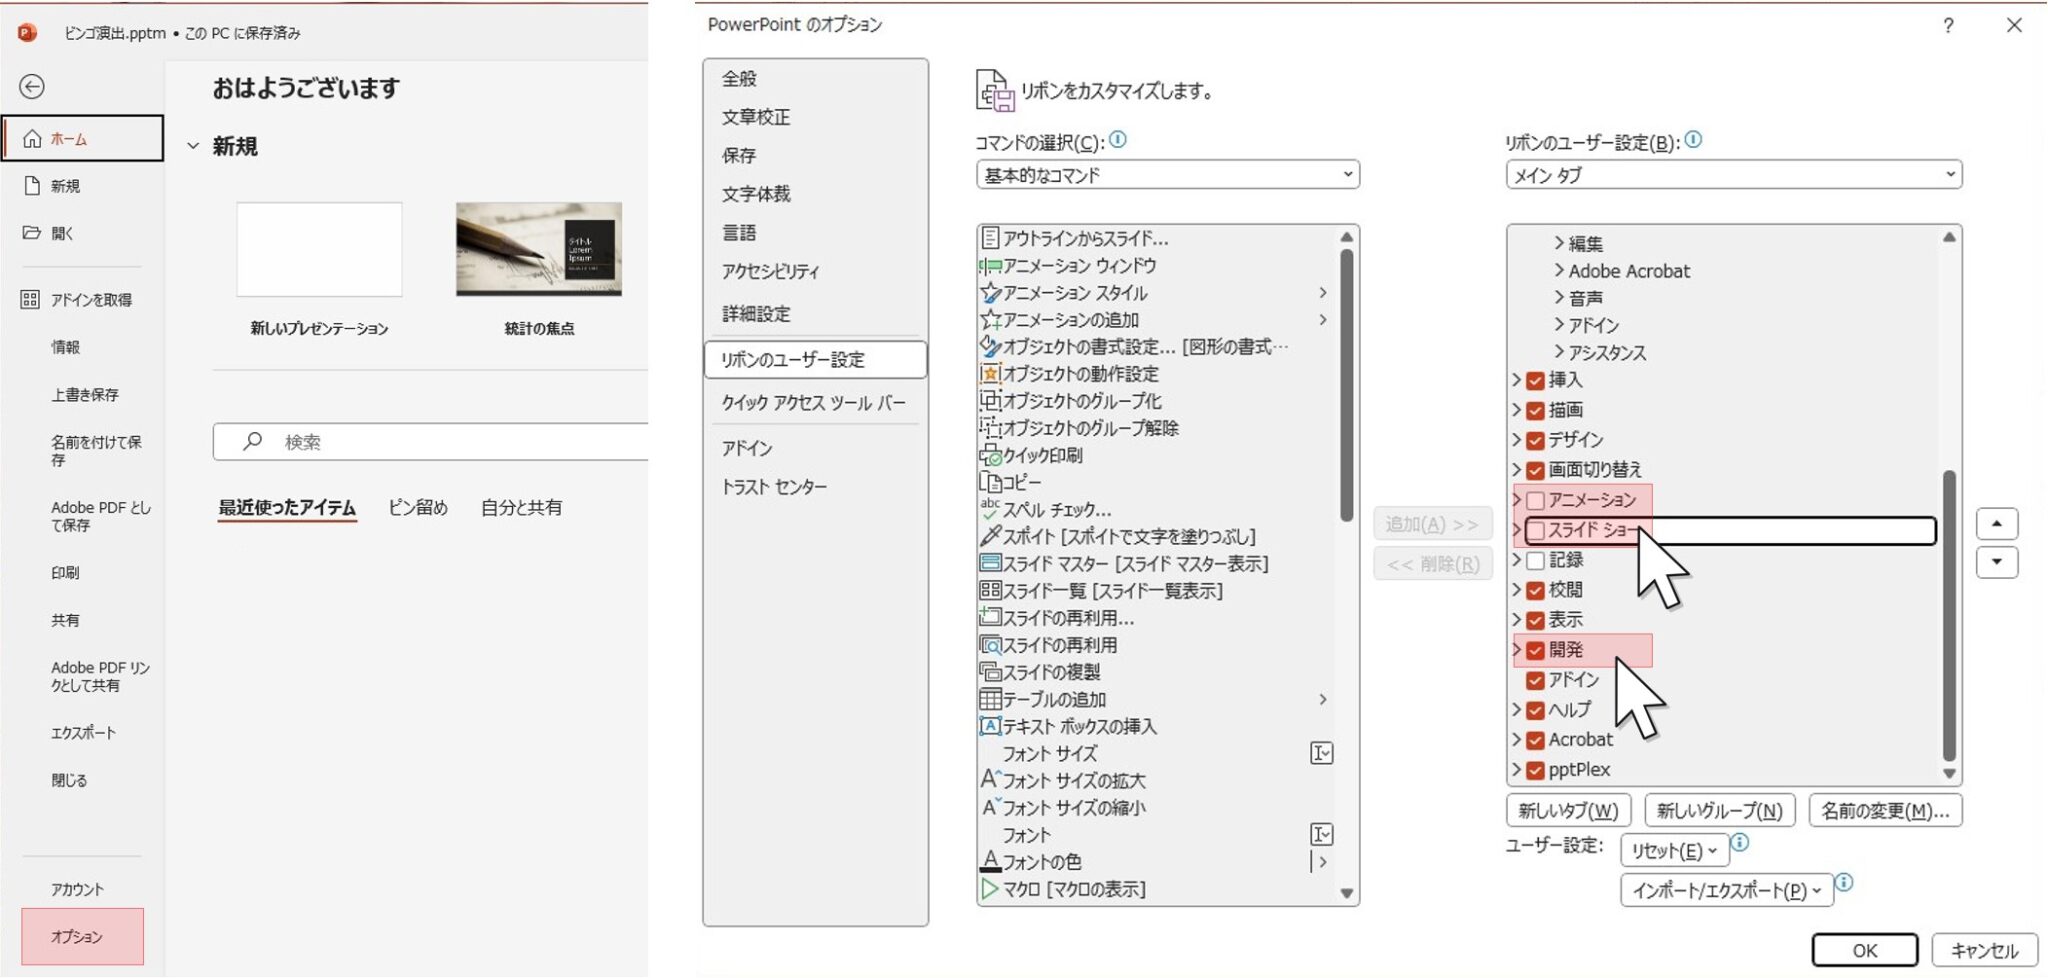Screen dimensions: 2048x978
Task: Click the info icon beside コマンドの選択
Action: (1118, 141)
